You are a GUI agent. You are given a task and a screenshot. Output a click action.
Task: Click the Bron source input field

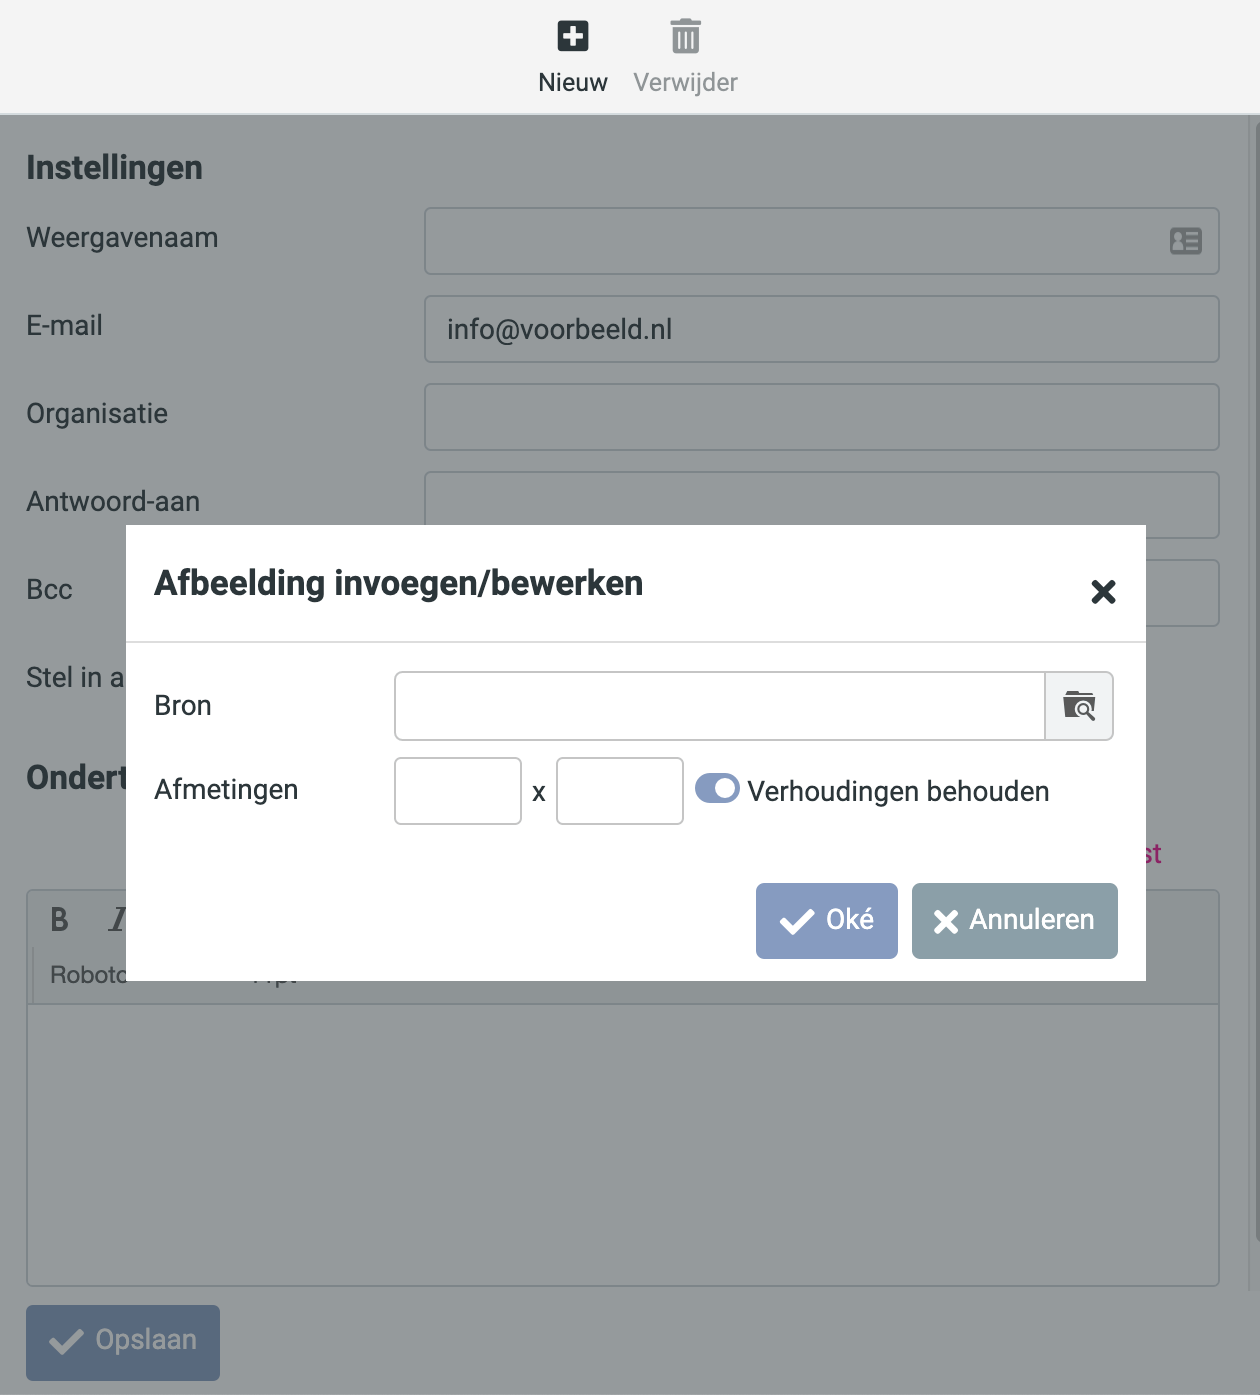pos(719,706)
